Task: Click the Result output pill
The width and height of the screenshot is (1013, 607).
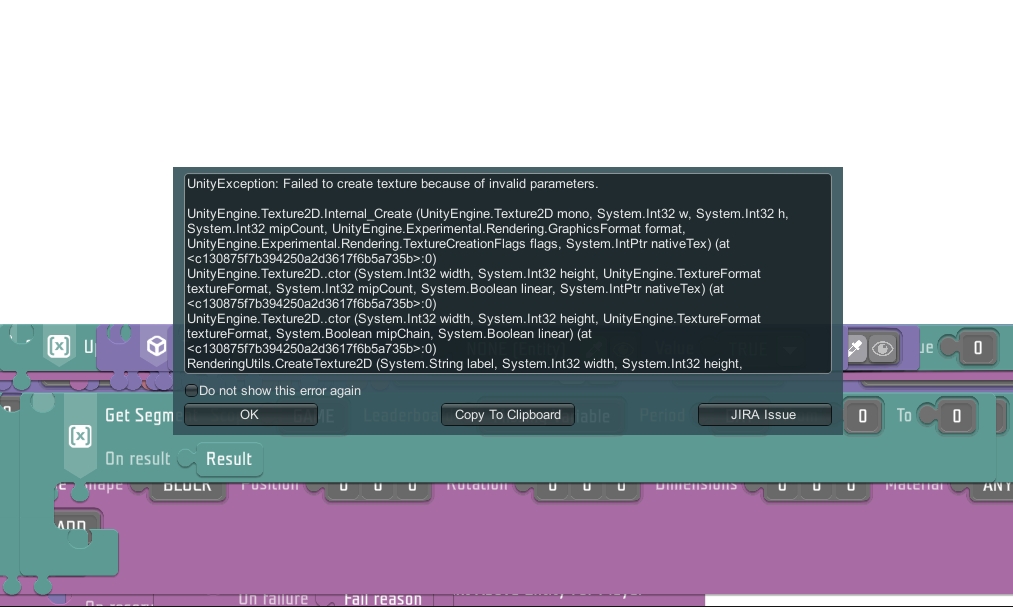Action: [229, 459]
